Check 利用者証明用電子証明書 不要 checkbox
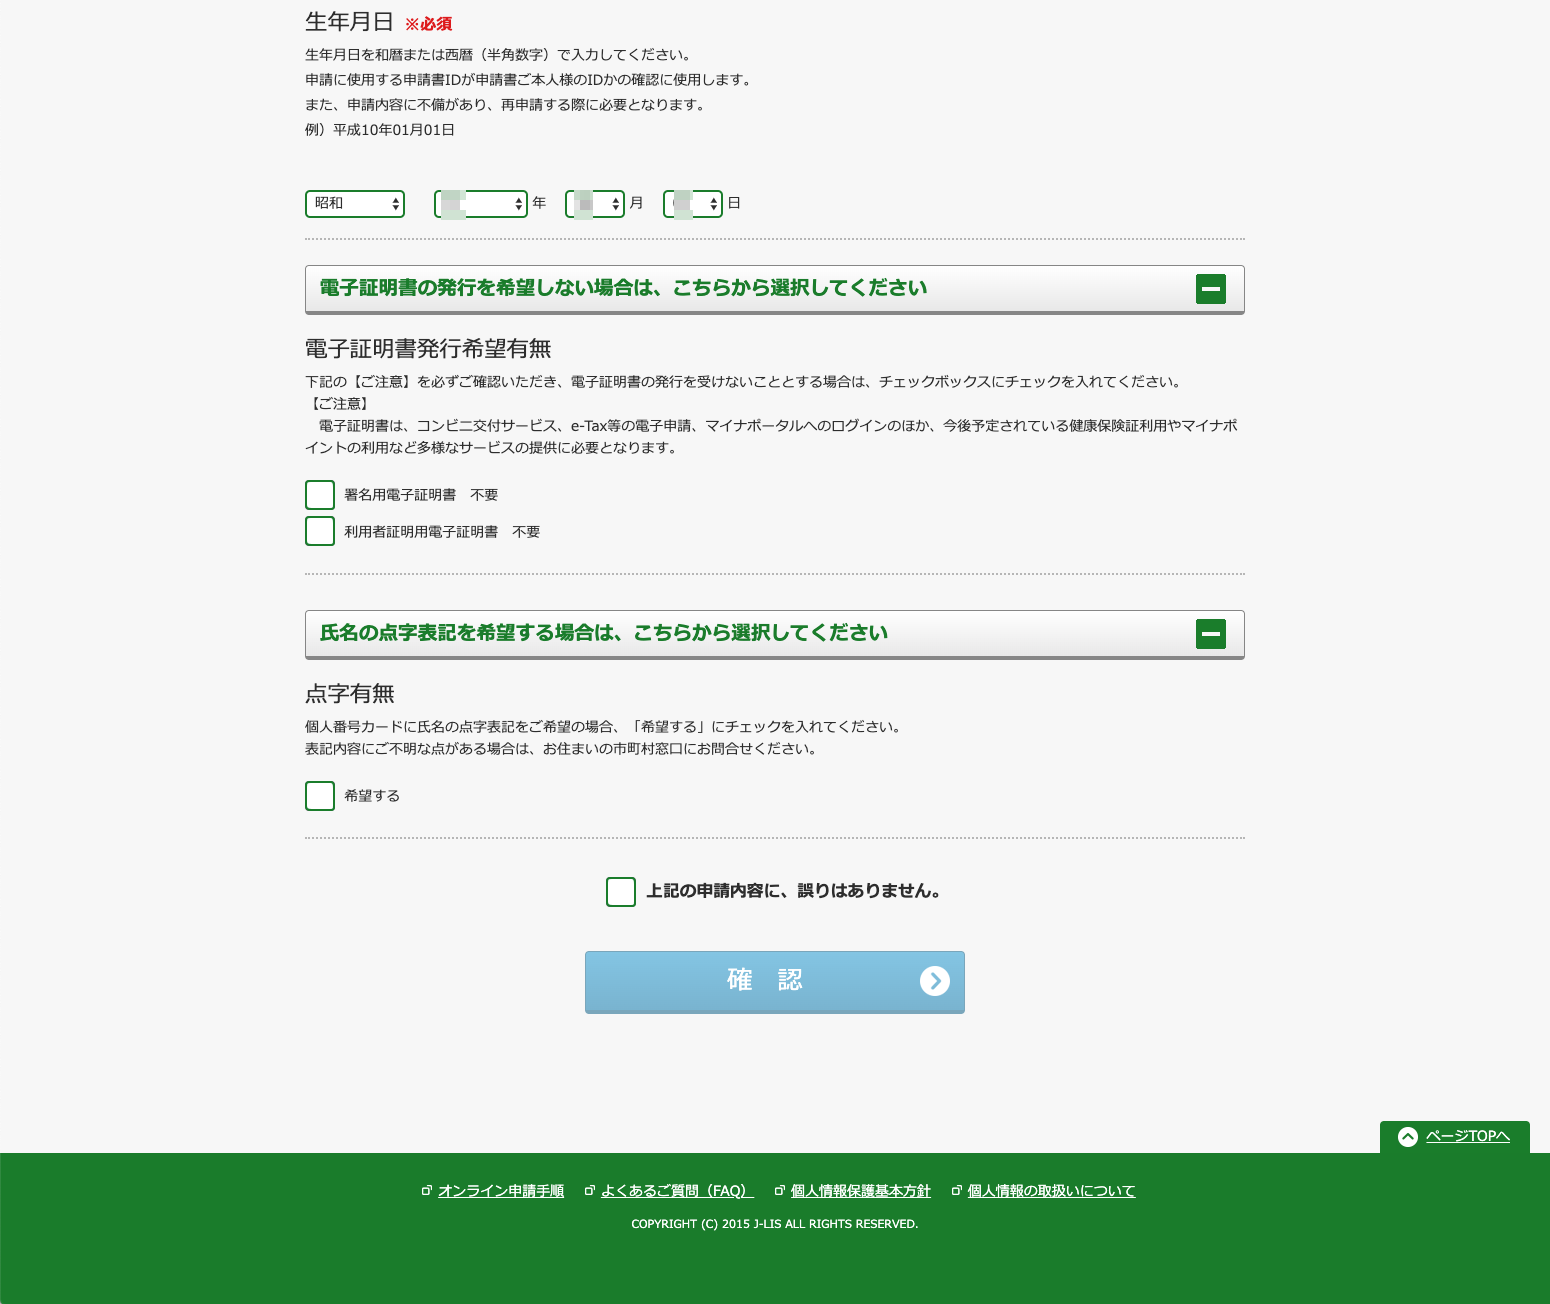The height and width of the screenshot is (1304, 1550). coord(320,531)
